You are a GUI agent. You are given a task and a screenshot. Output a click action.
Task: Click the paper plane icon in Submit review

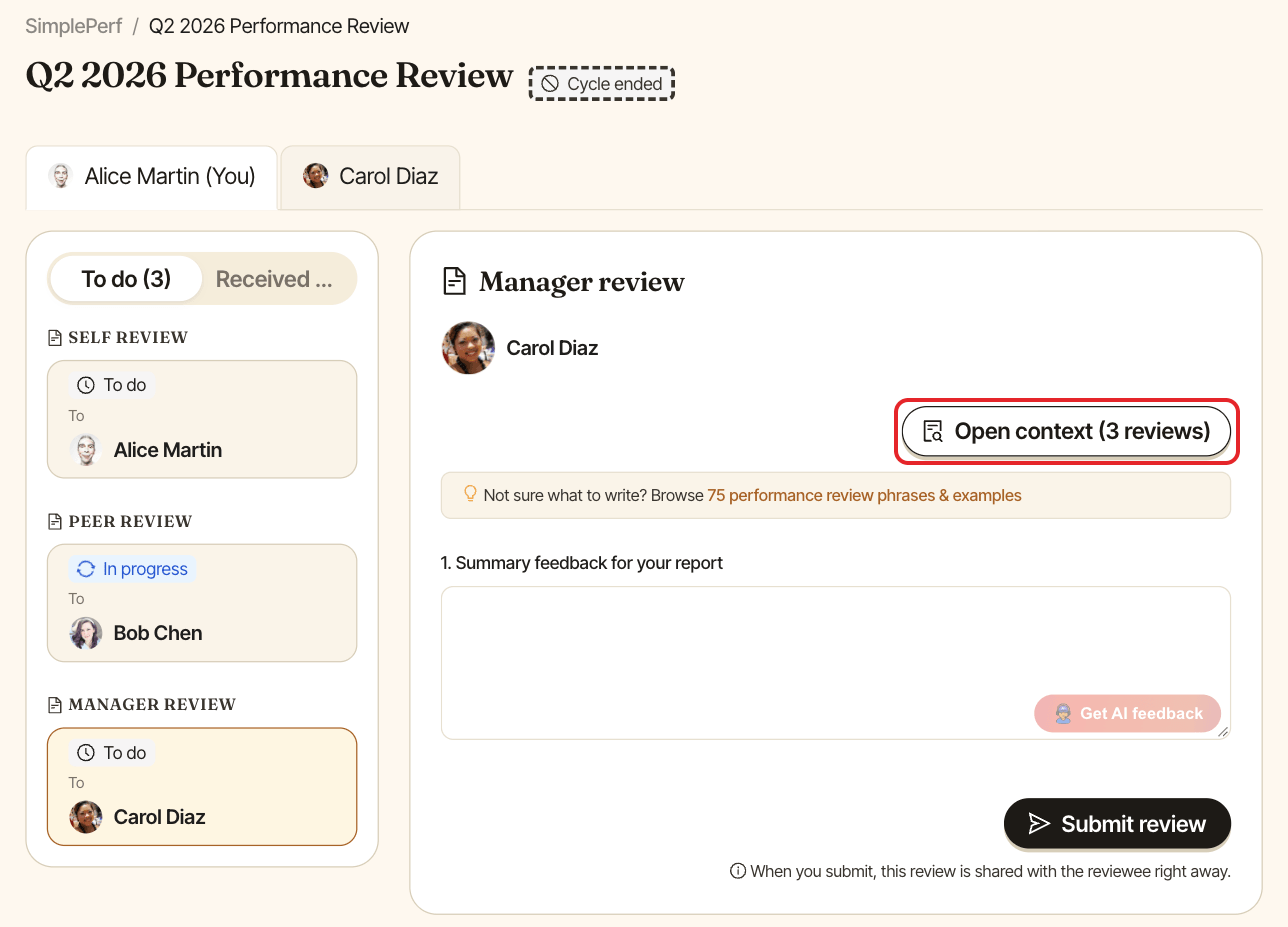[x=1039, y=824]
